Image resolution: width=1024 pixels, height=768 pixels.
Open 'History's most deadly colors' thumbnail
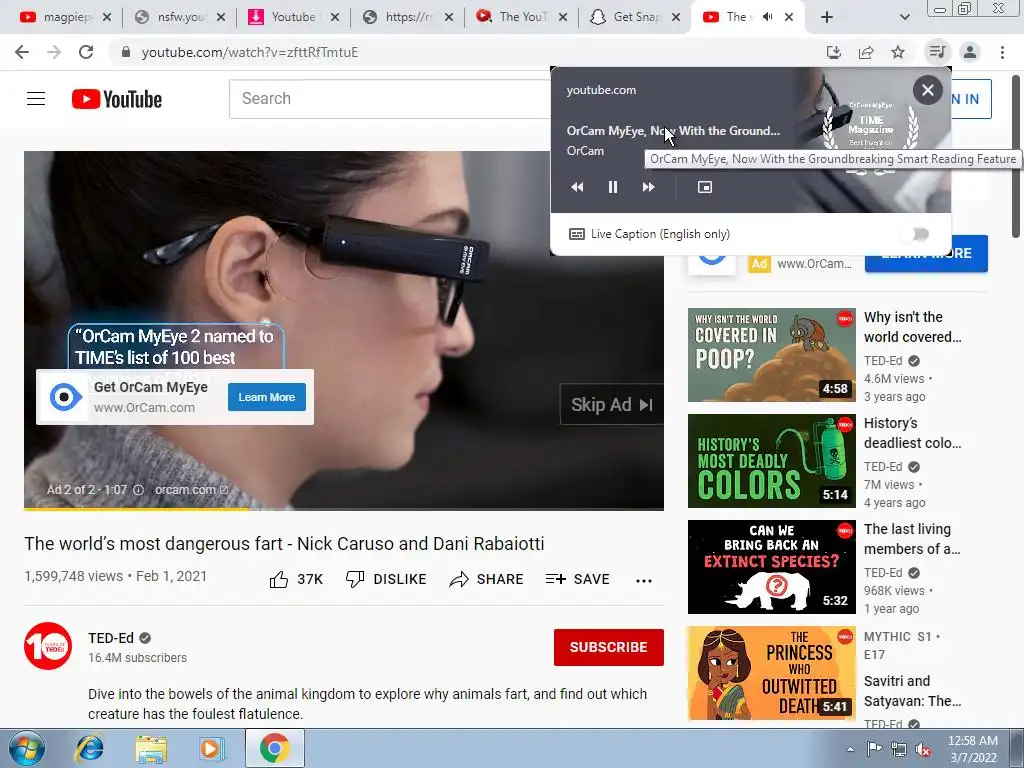pos(771,460)
